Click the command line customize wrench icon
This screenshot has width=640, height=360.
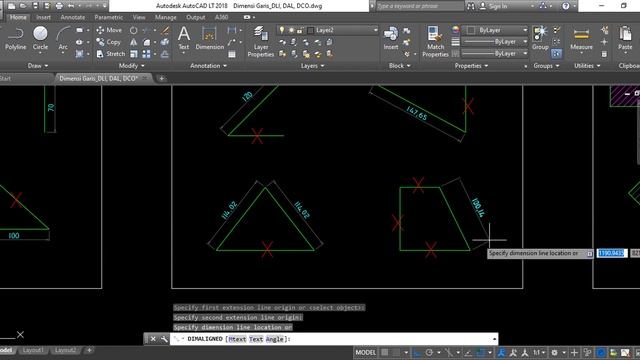coord(164,339)
